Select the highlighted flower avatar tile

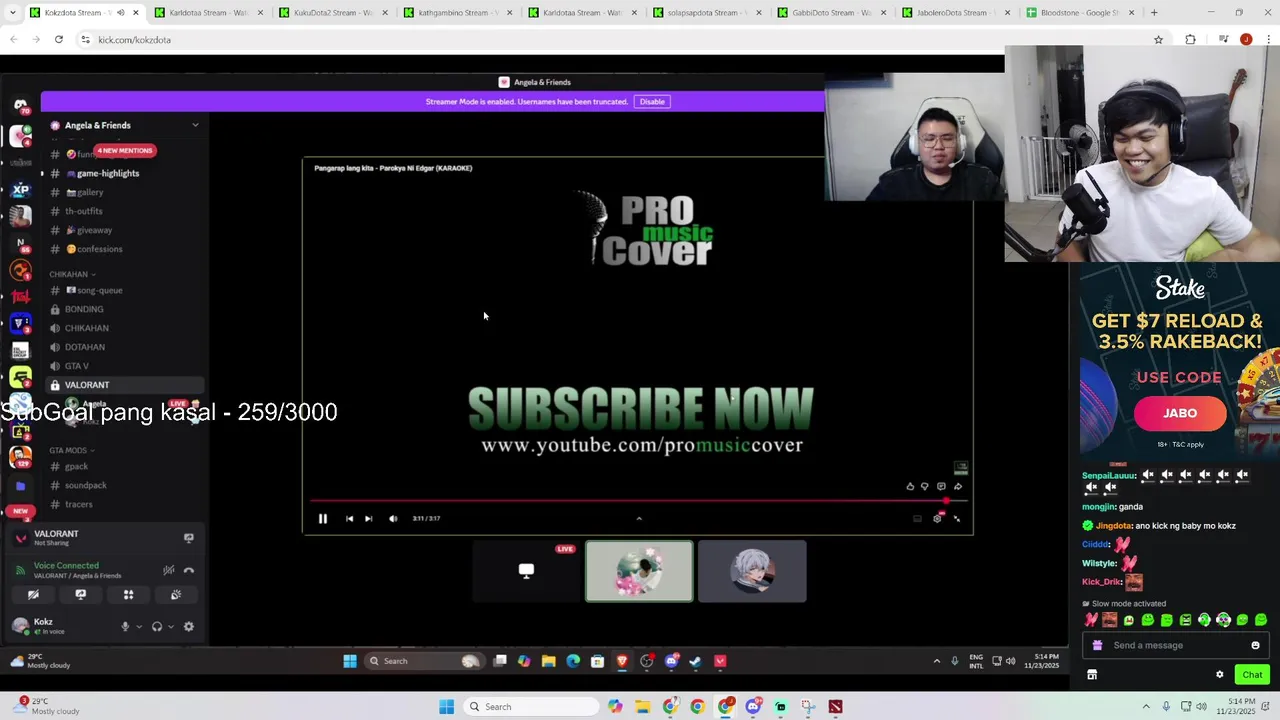tap(639, 571)
